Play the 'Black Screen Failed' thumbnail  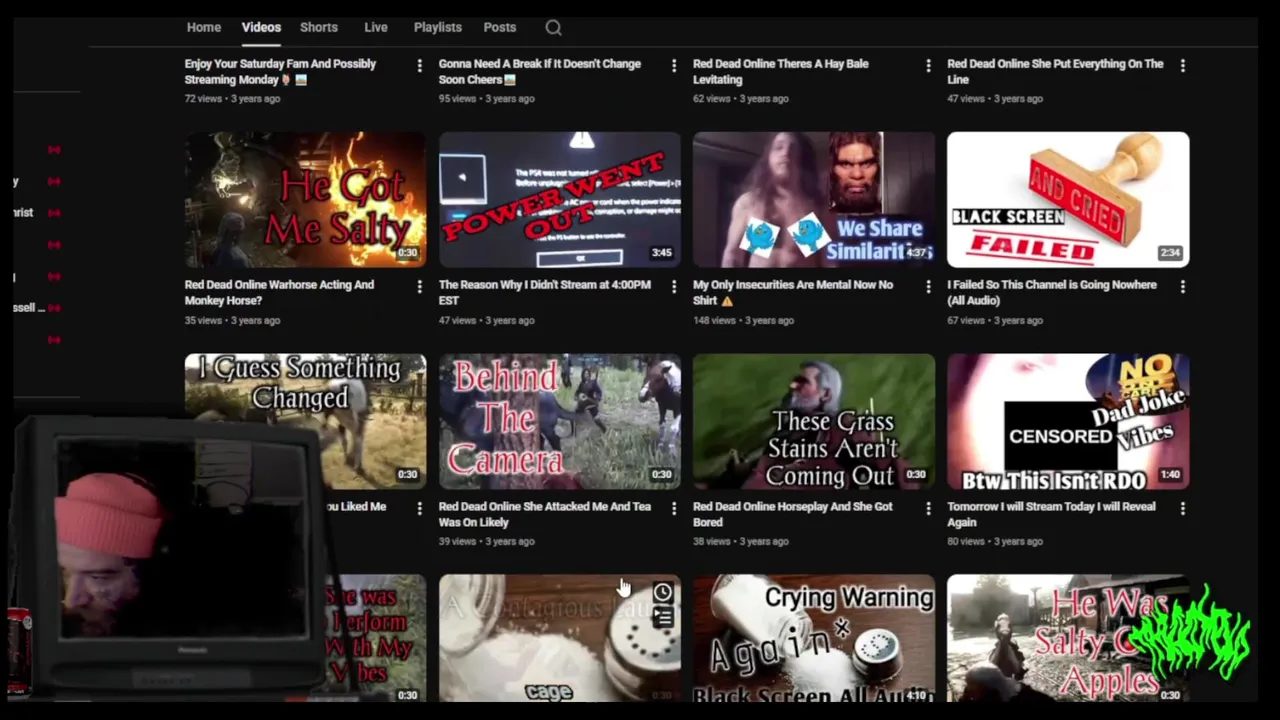[x=1068, y=200]
